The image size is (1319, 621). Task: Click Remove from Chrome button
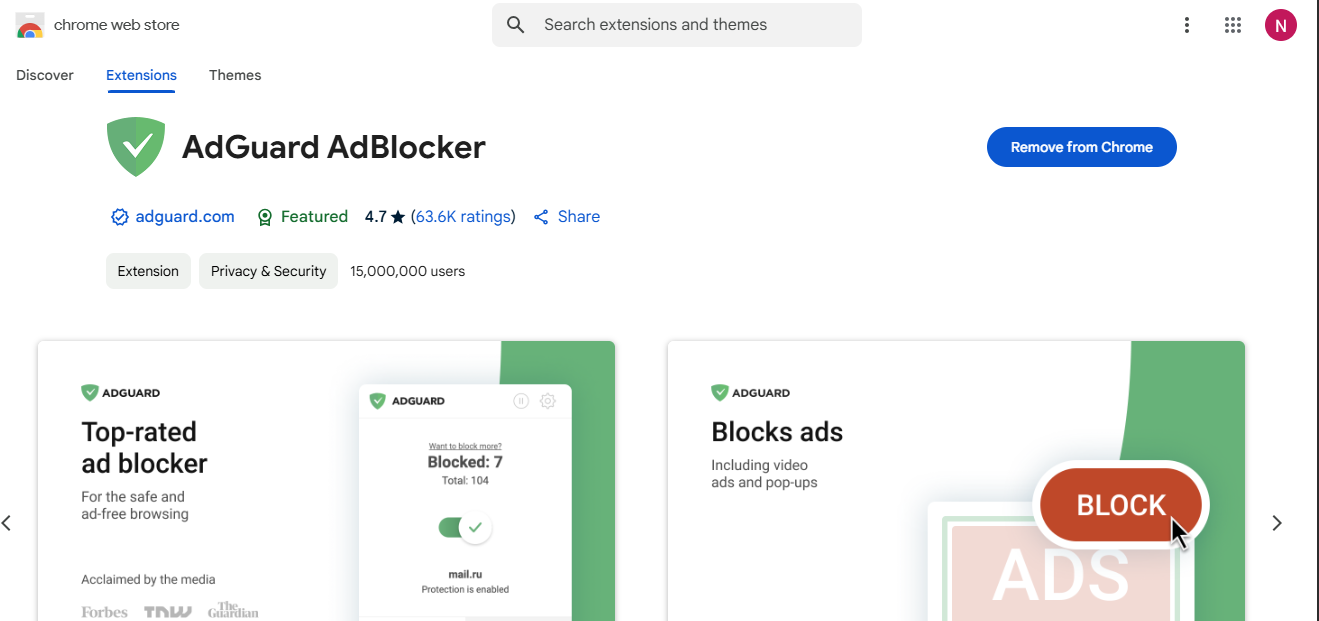[1081, 147]
